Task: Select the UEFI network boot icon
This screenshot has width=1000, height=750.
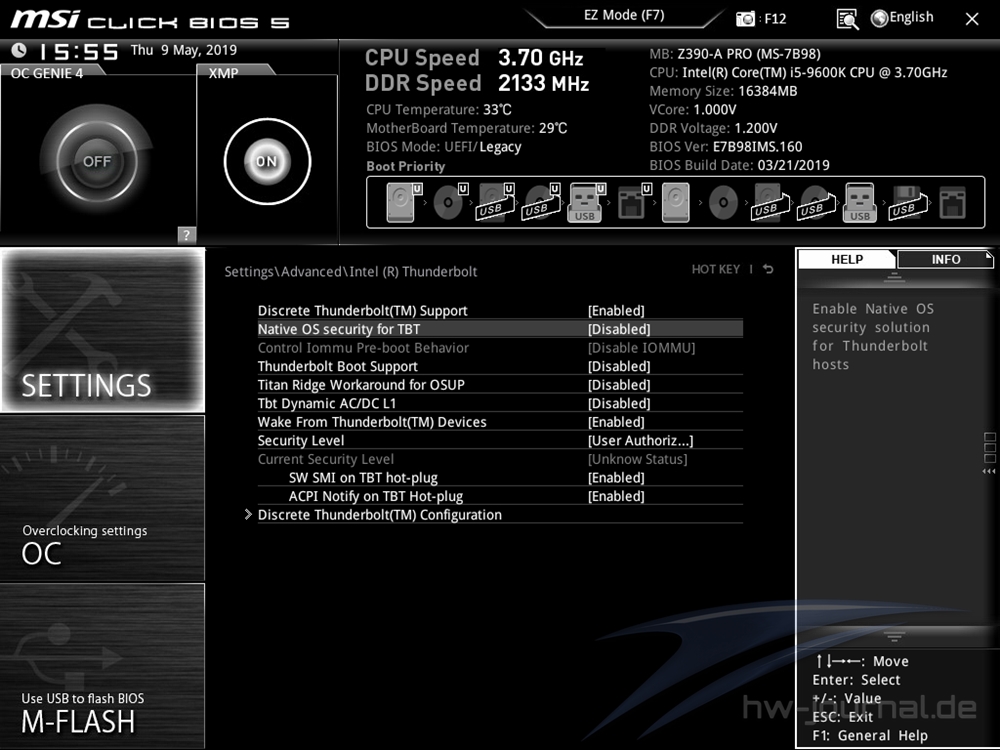Action: click(x=633, y=203)
